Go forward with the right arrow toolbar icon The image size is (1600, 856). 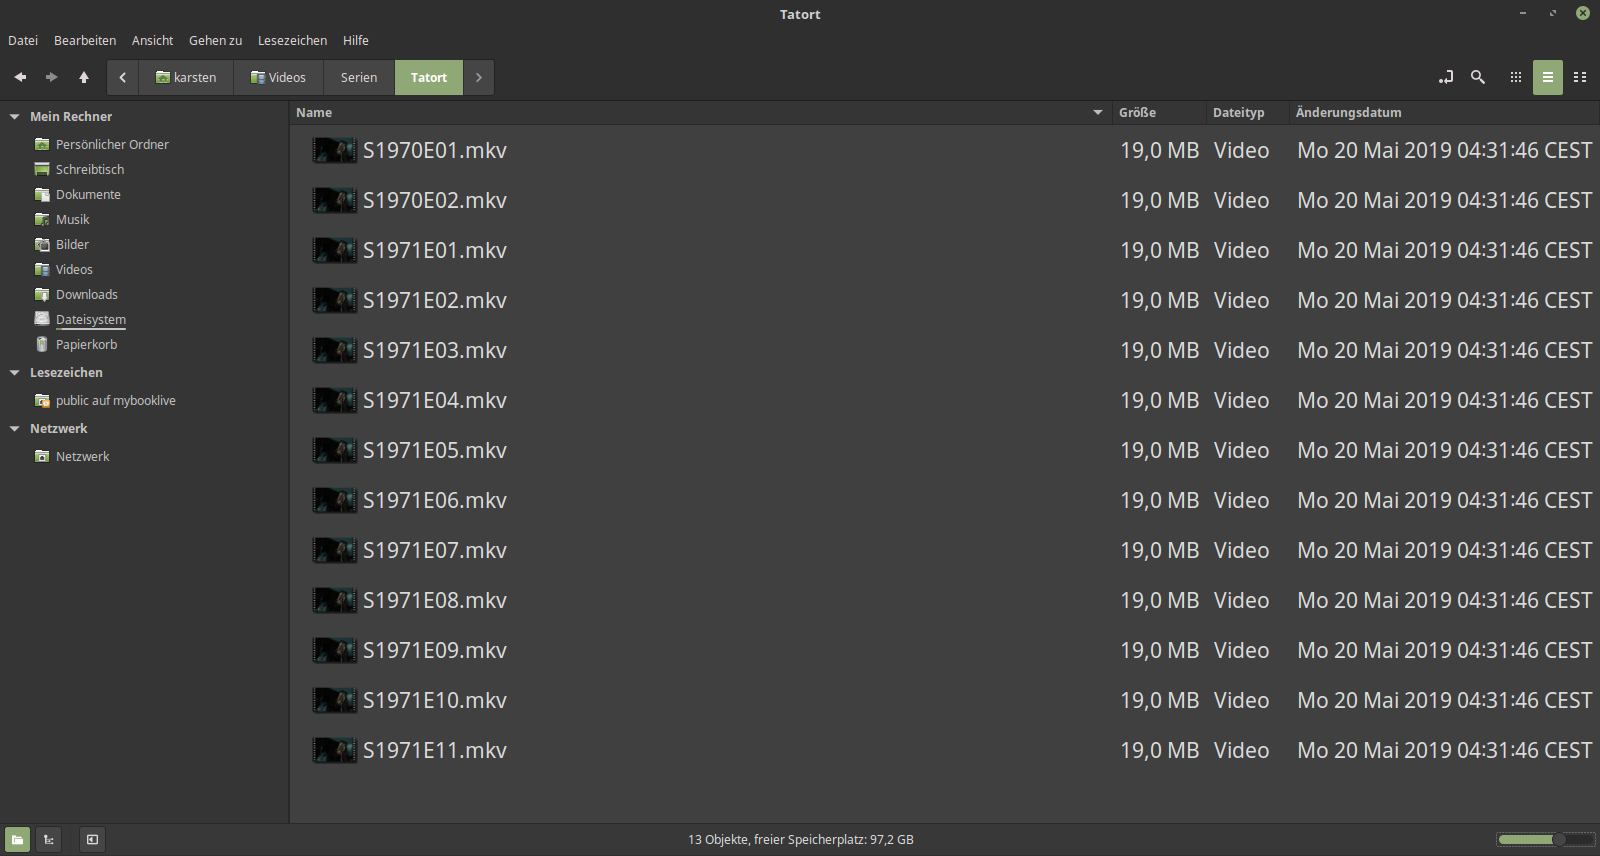52,77
